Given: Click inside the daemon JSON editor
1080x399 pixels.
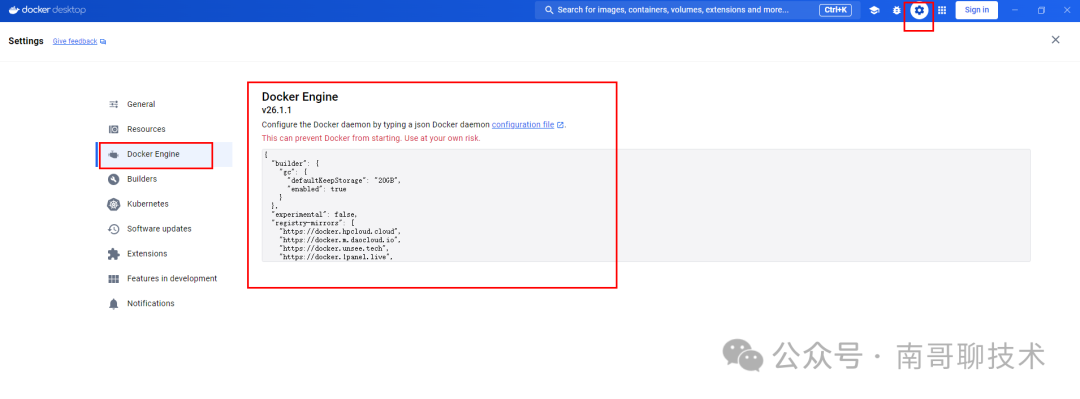Looking at the screenshot, I should pos(646,205).
